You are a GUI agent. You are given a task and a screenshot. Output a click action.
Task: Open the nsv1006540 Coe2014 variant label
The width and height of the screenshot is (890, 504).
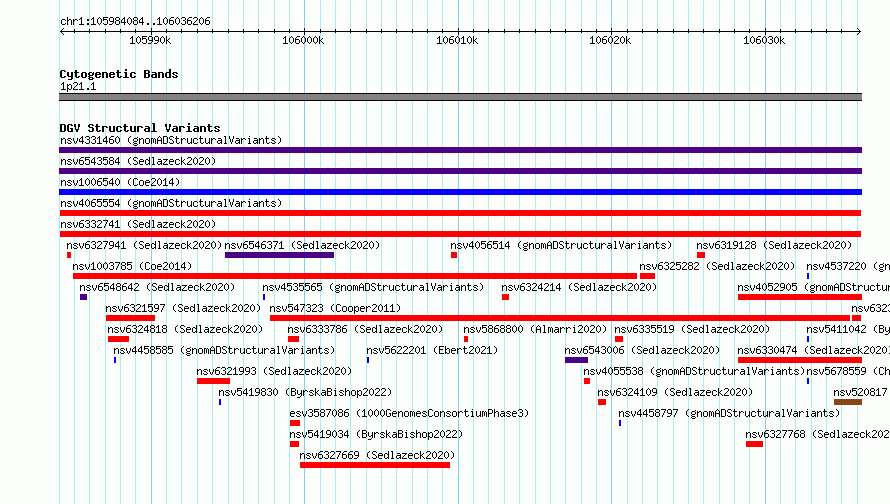[120, 182]
